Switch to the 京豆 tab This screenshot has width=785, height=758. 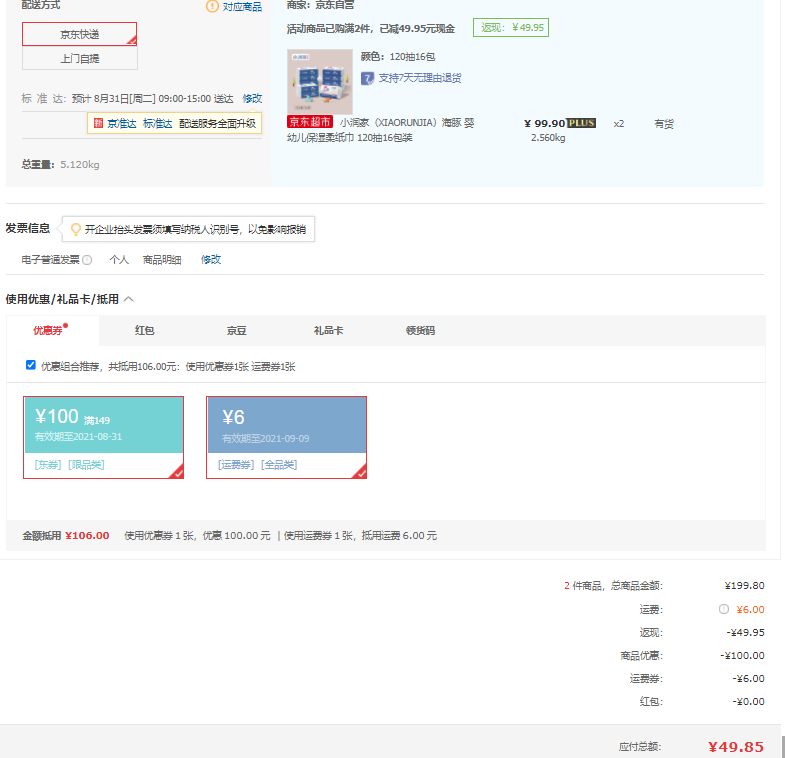click(236, 330)
